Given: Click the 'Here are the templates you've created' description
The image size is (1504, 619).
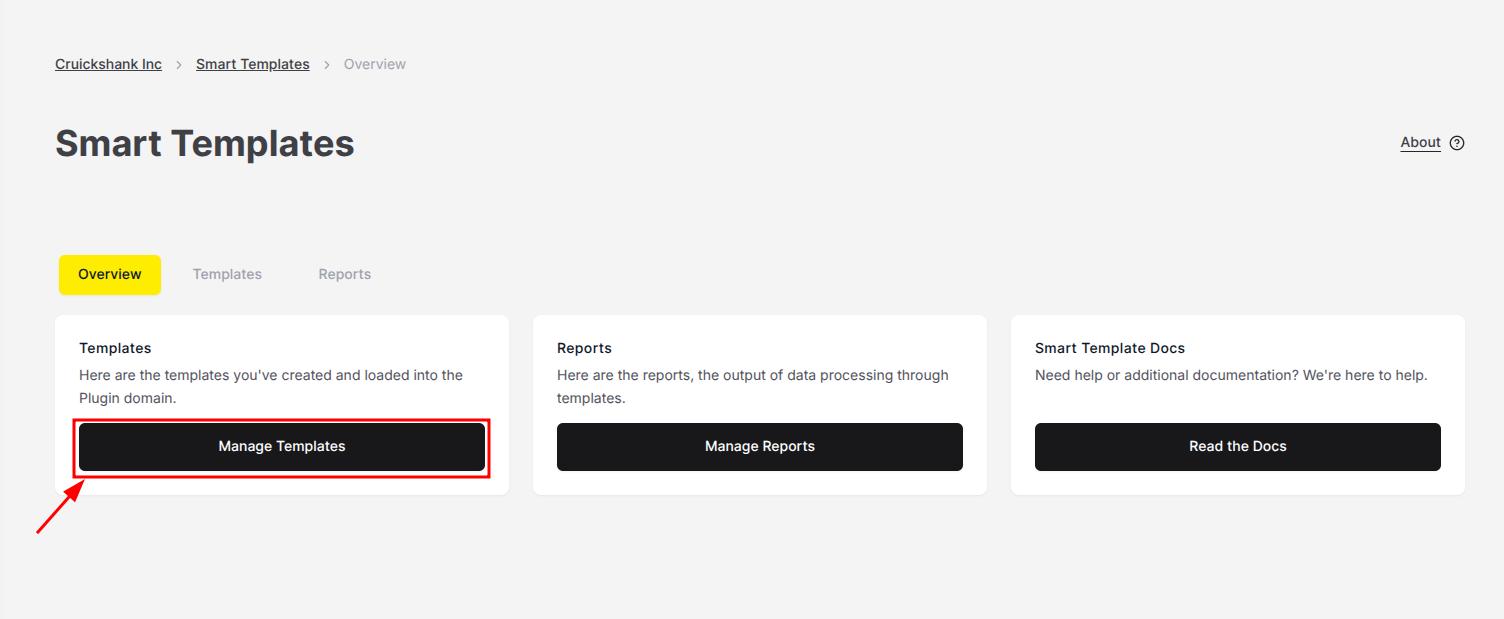Looking at the screenshot, I should coord(271,386).
